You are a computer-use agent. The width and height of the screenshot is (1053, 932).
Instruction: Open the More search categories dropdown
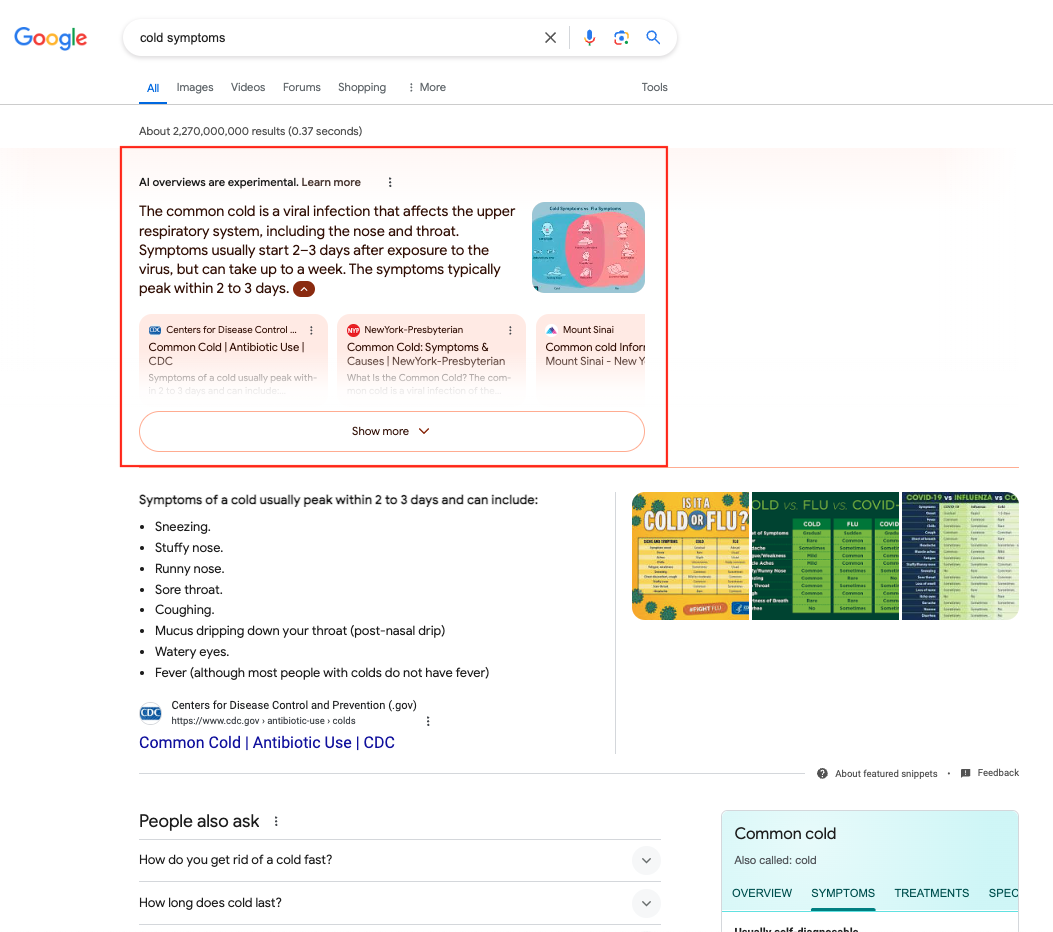click(426, 88)
